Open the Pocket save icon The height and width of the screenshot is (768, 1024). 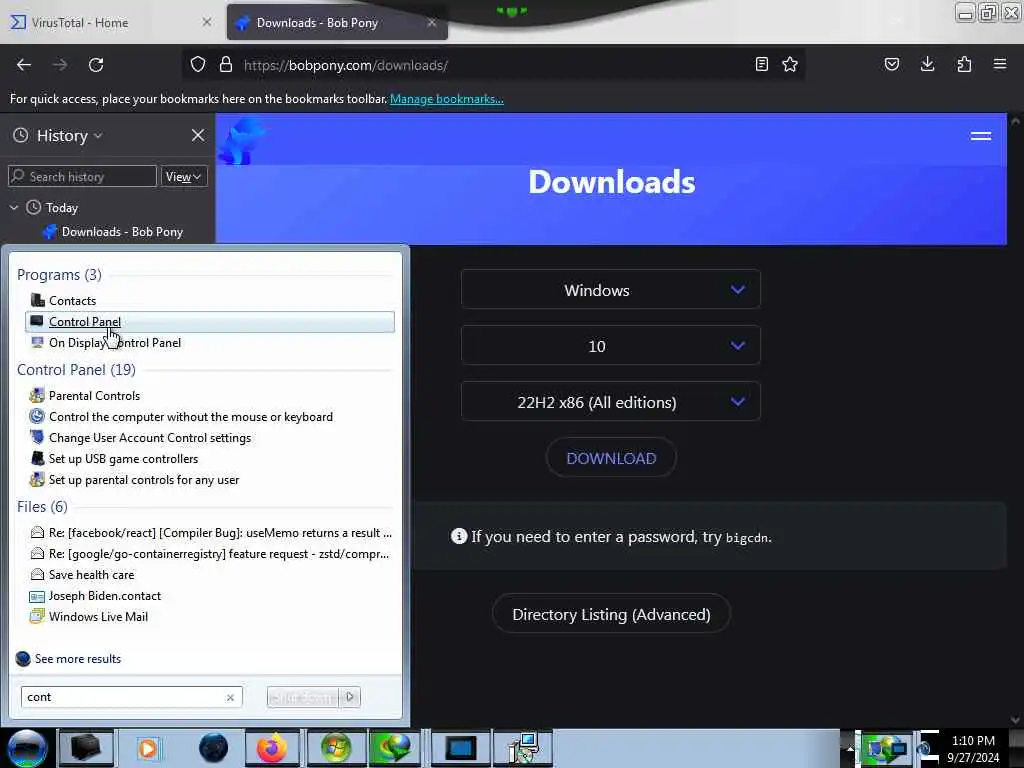click(x=891, y=64)
